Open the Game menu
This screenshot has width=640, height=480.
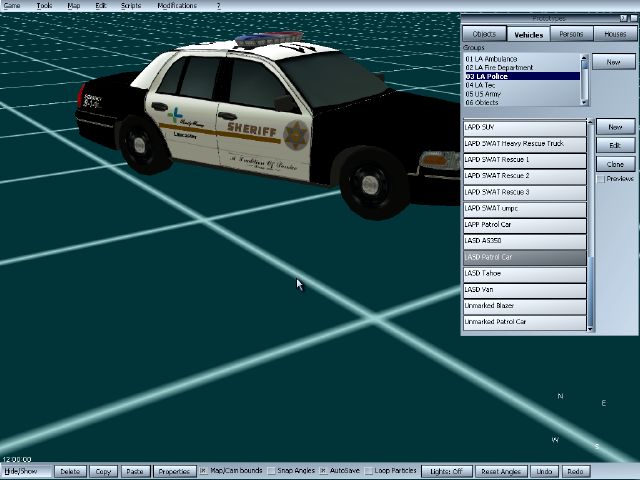coord(12,6)
